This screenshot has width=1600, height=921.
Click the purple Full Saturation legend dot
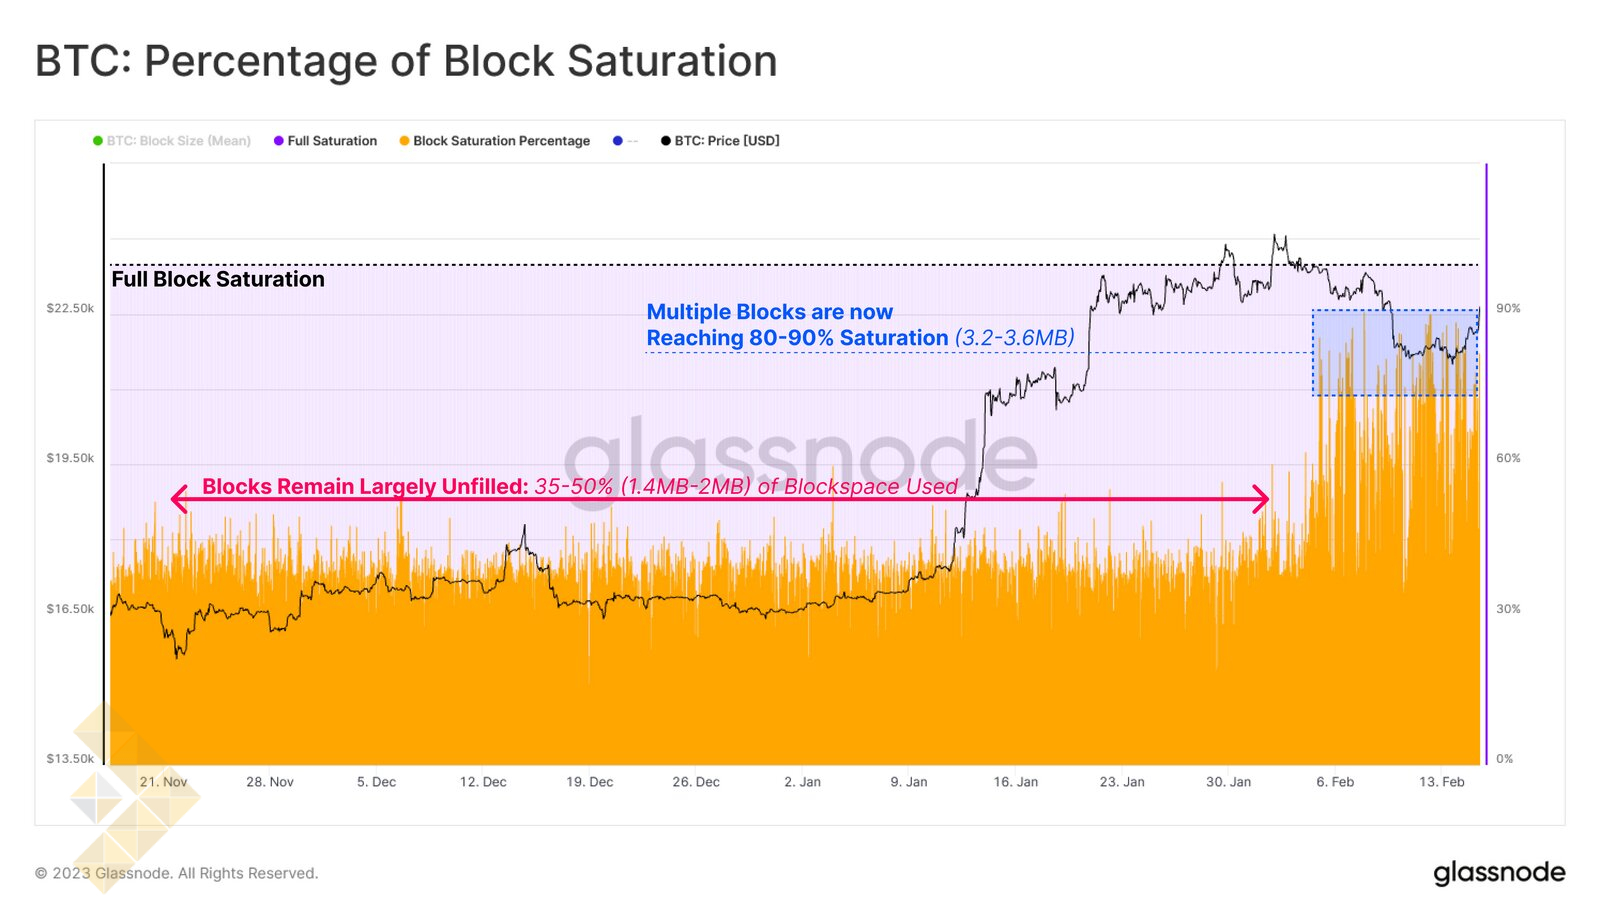[x=279, y=141]
